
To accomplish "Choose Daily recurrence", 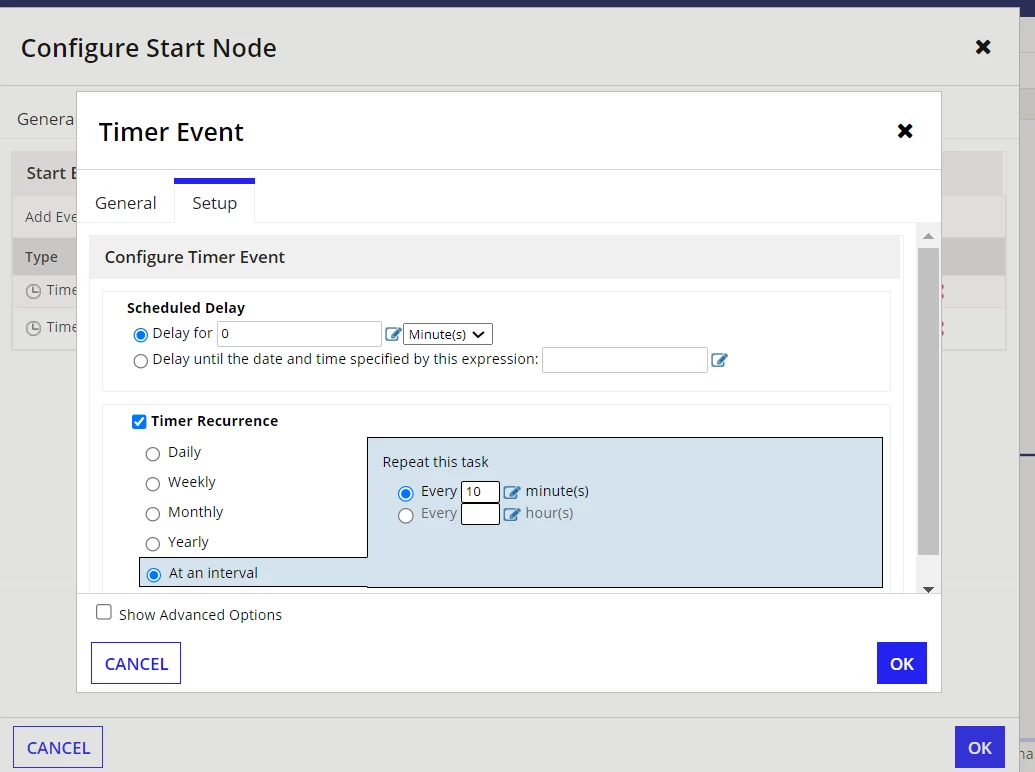I will coord(152,454).
